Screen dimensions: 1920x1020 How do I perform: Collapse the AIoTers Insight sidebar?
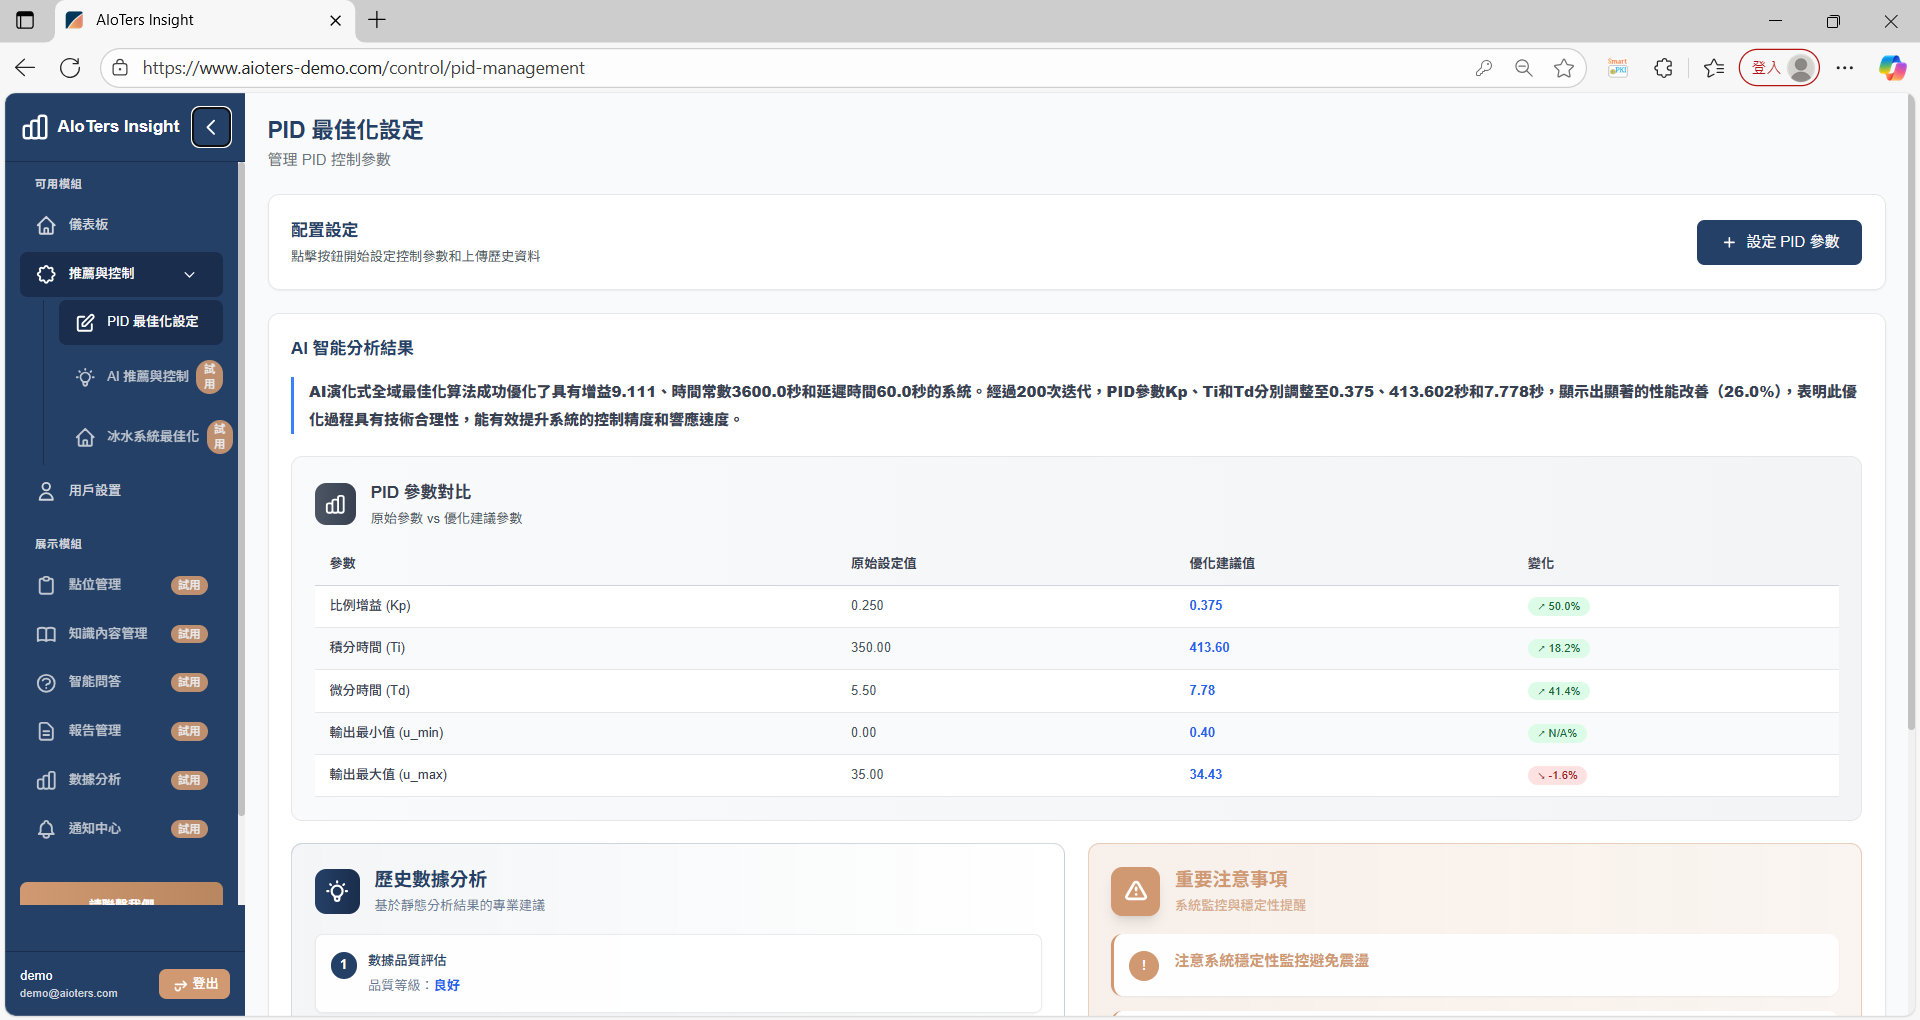[x=211, y=127]
